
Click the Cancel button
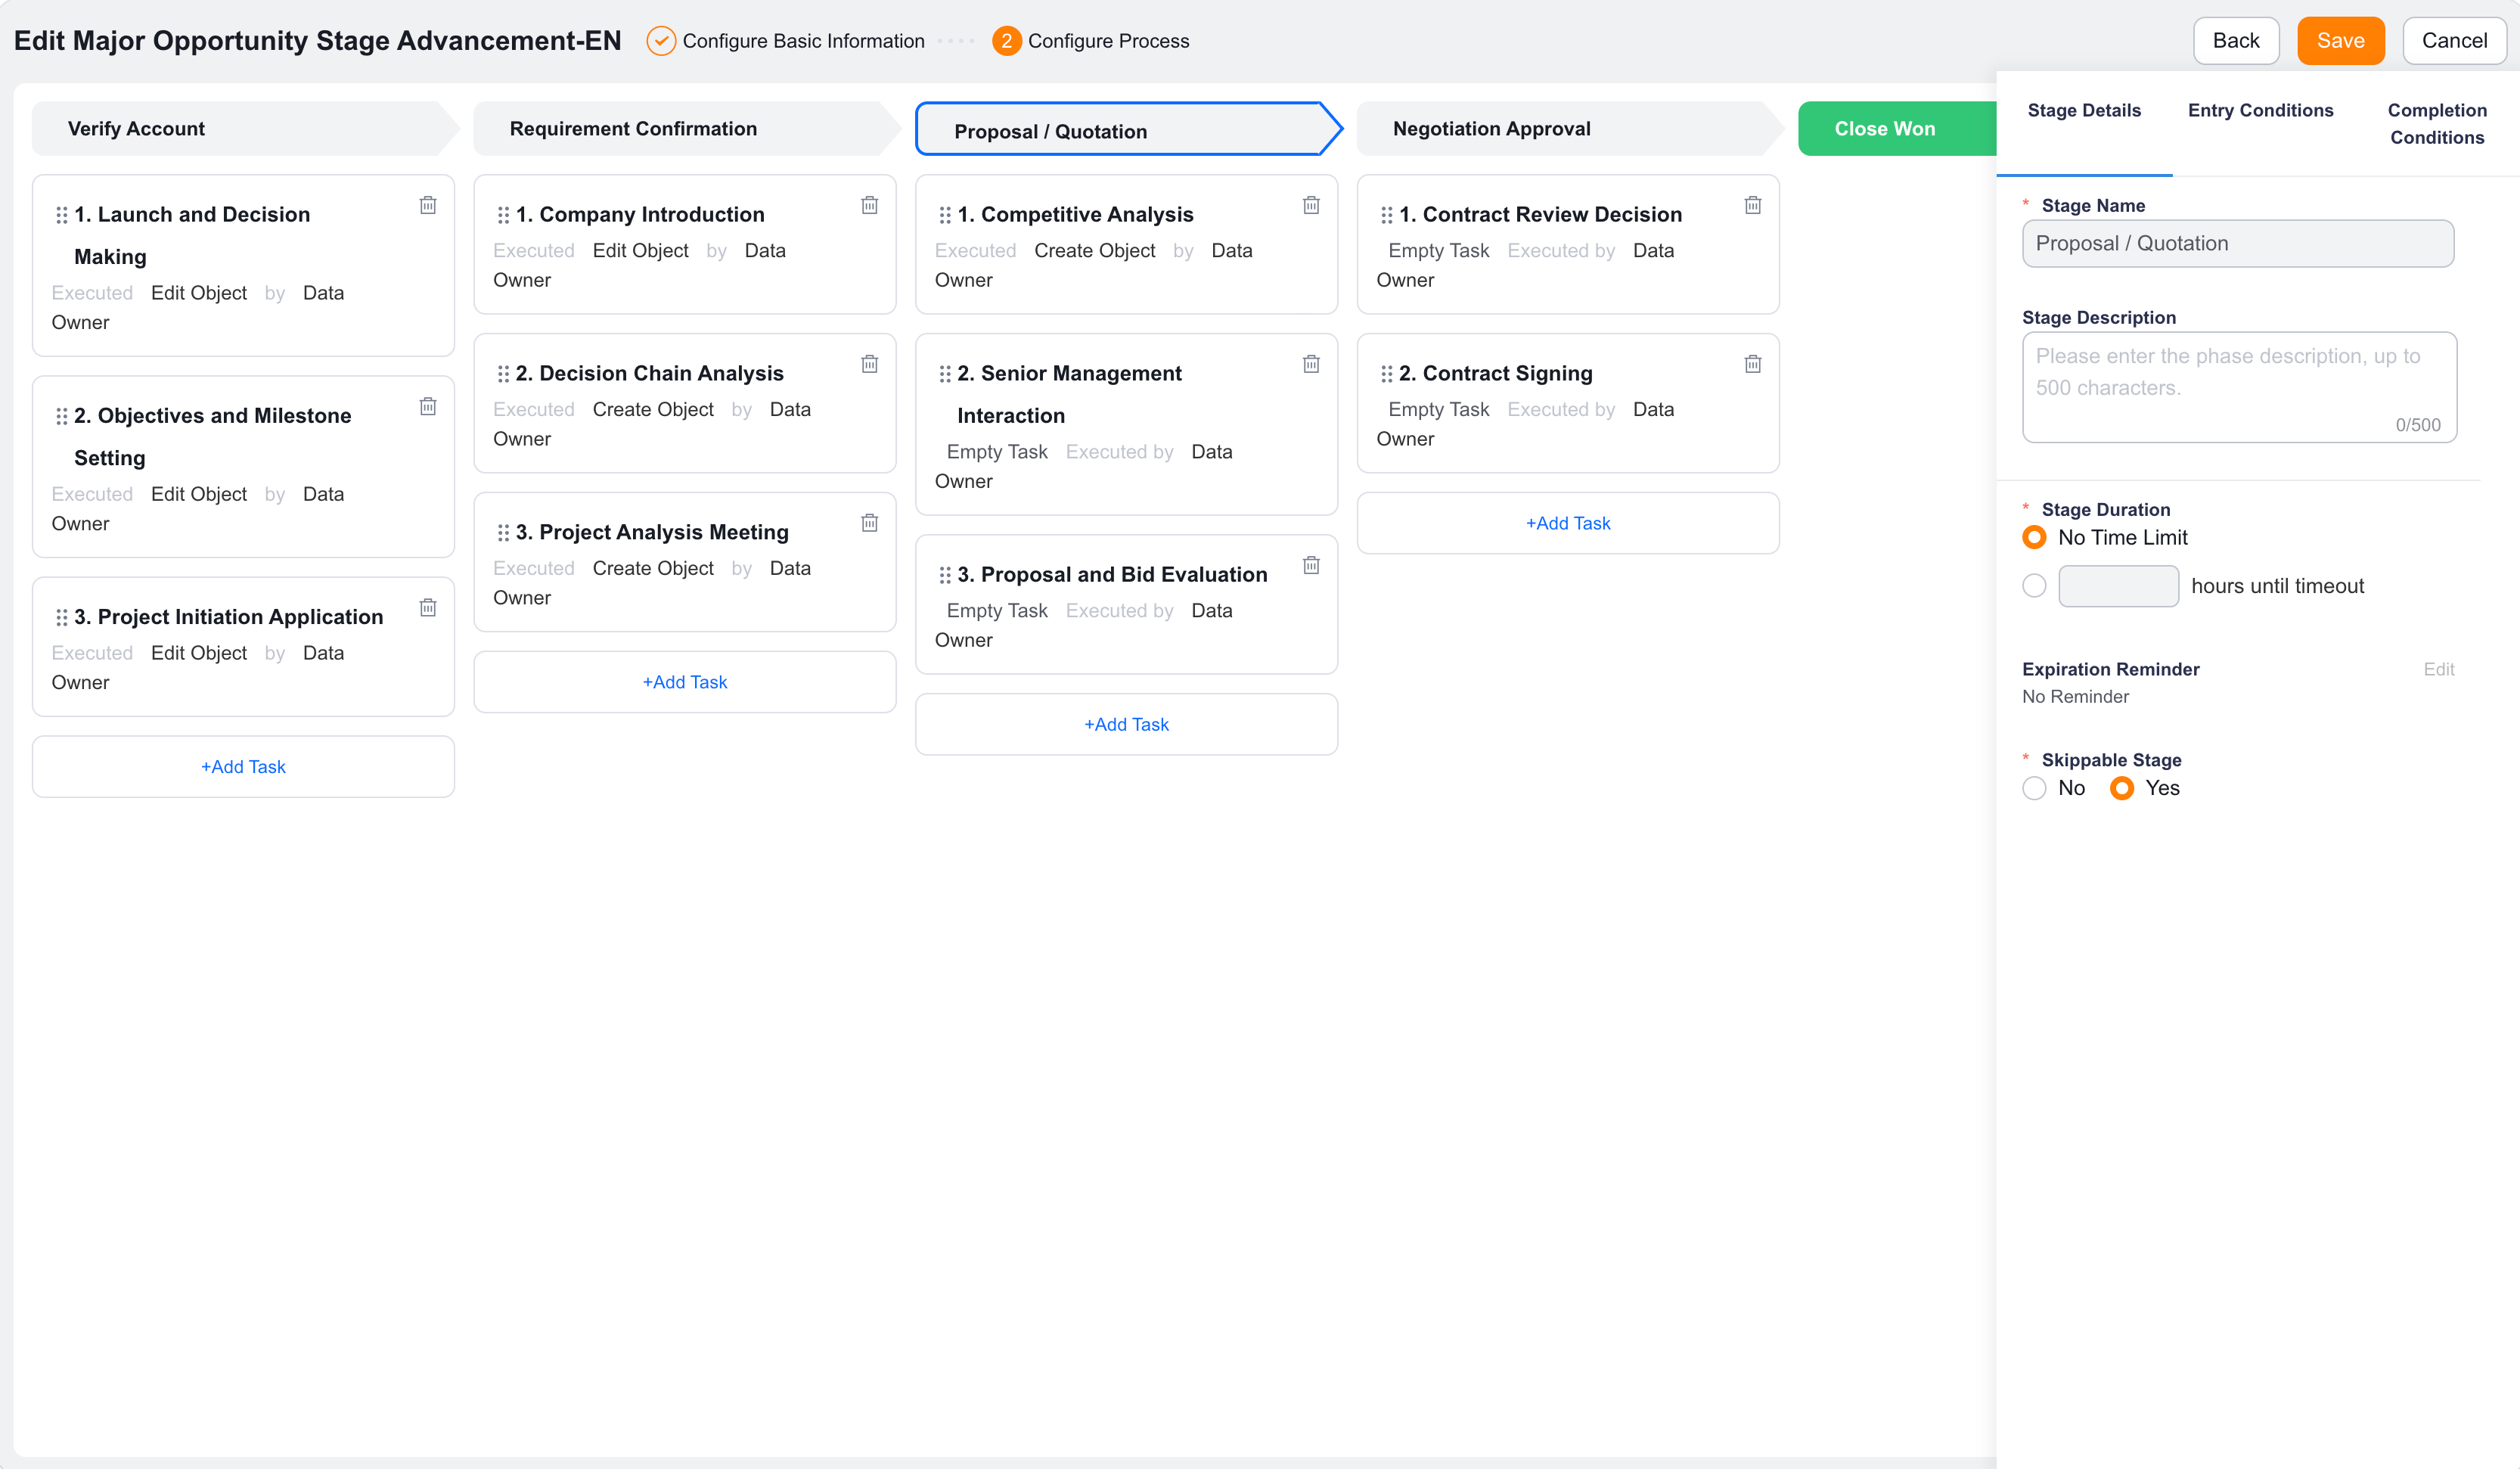(x=2454, y=41)
